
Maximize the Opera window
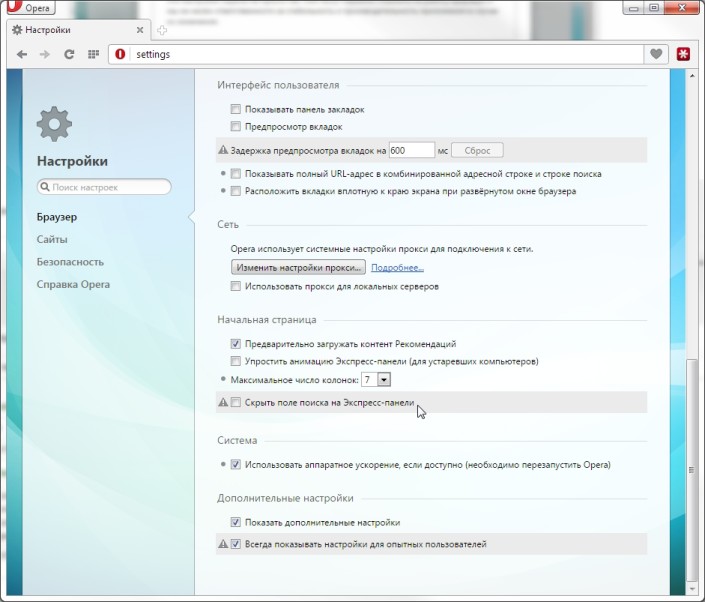click(654, 8)
